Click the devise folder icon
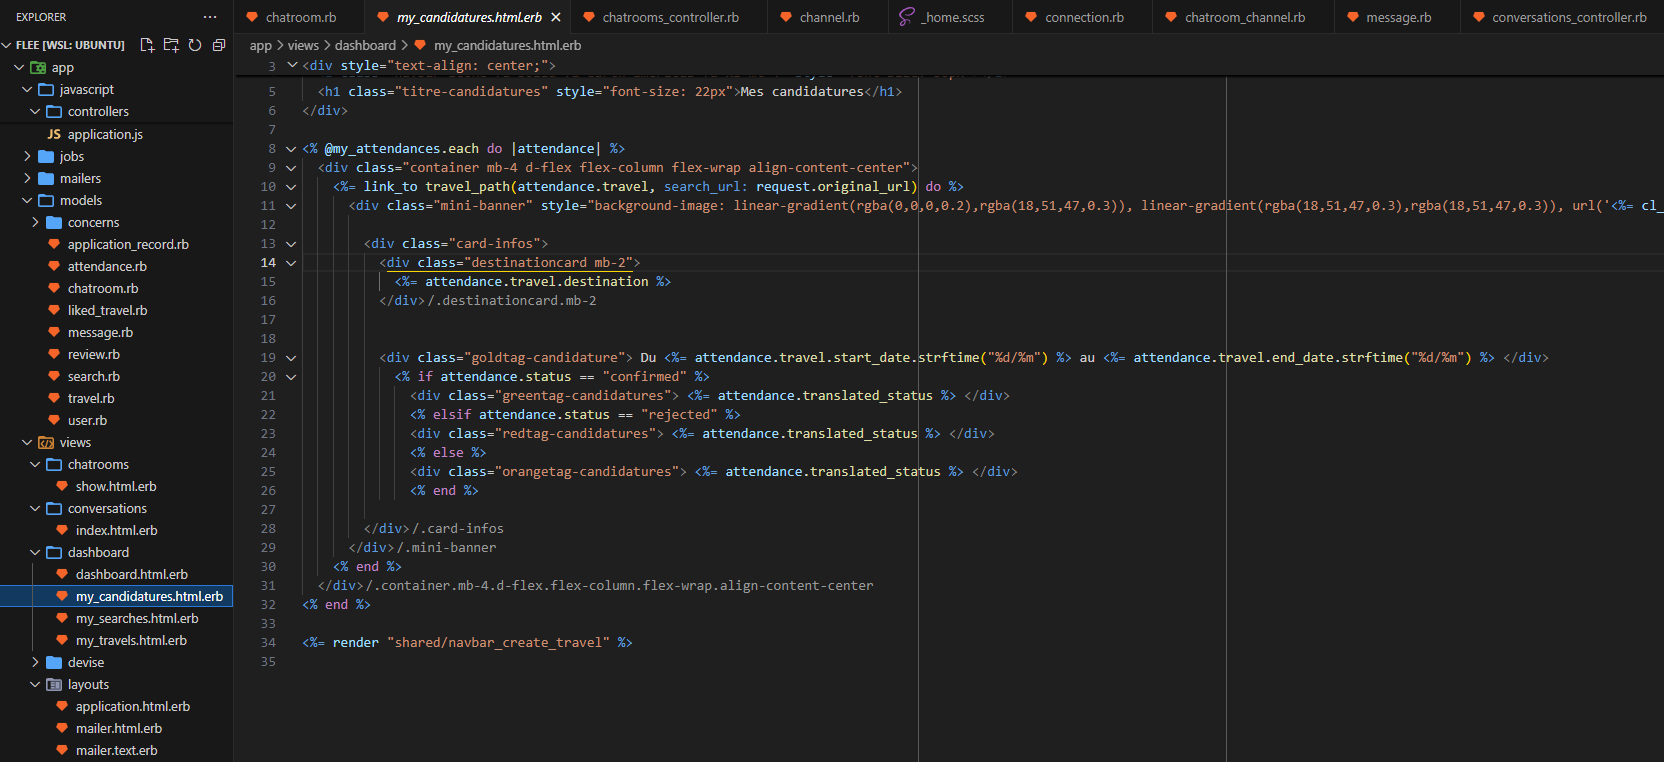 click(54, 662)
